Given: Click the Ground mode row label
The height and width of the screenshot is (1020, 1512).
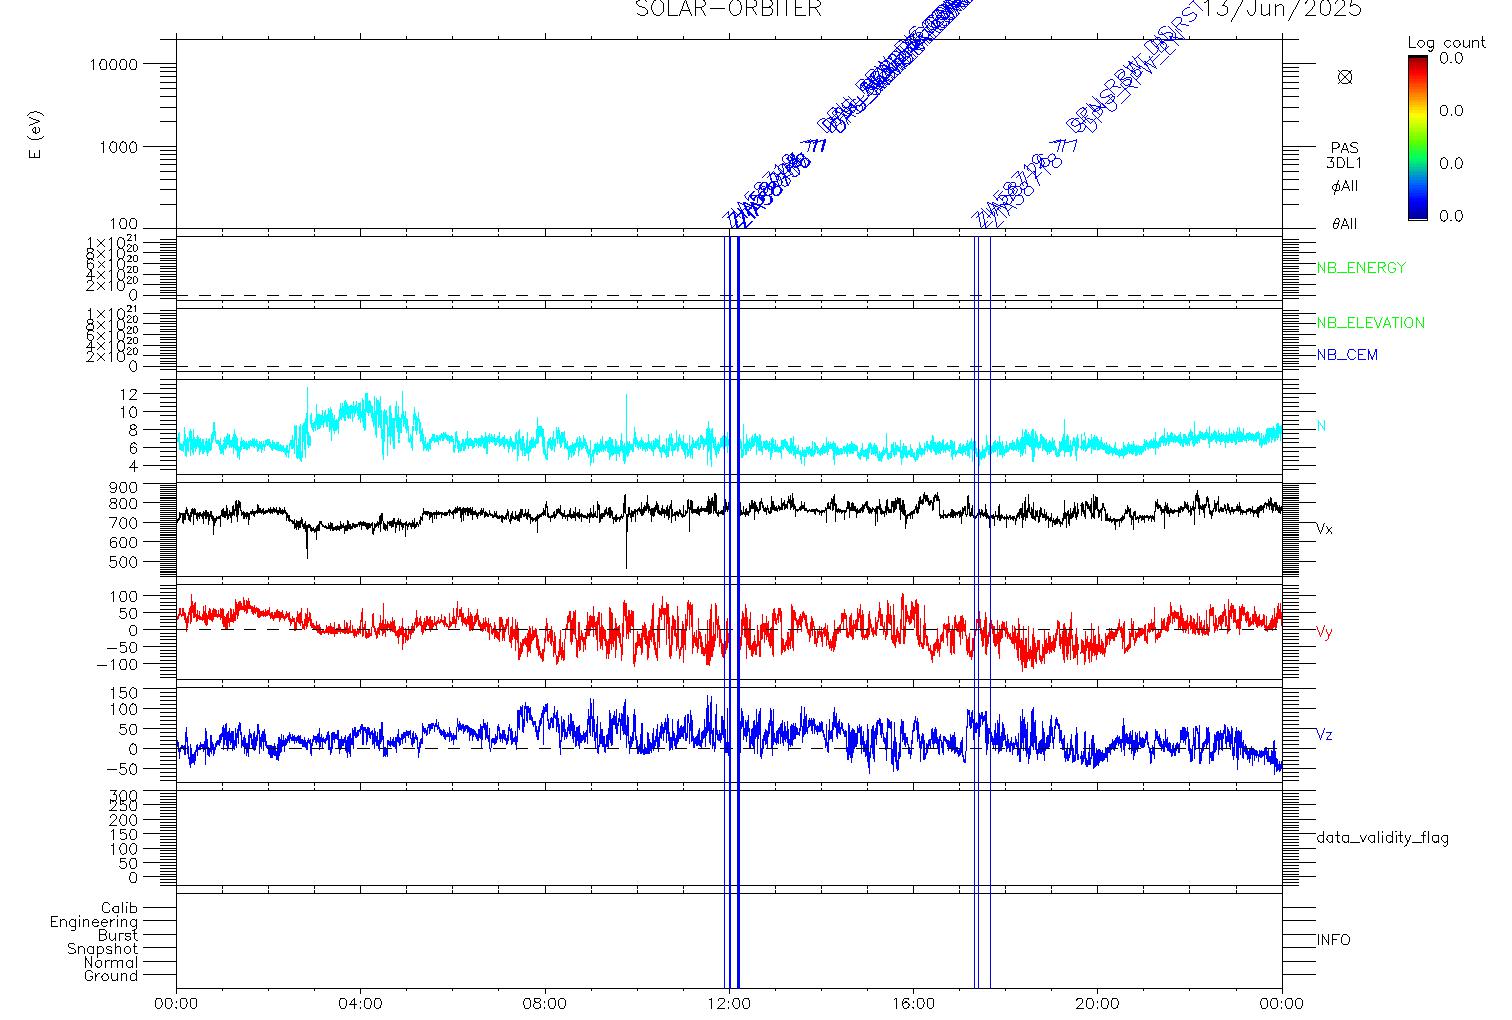Looking at the screenshot, I should 111,976.
